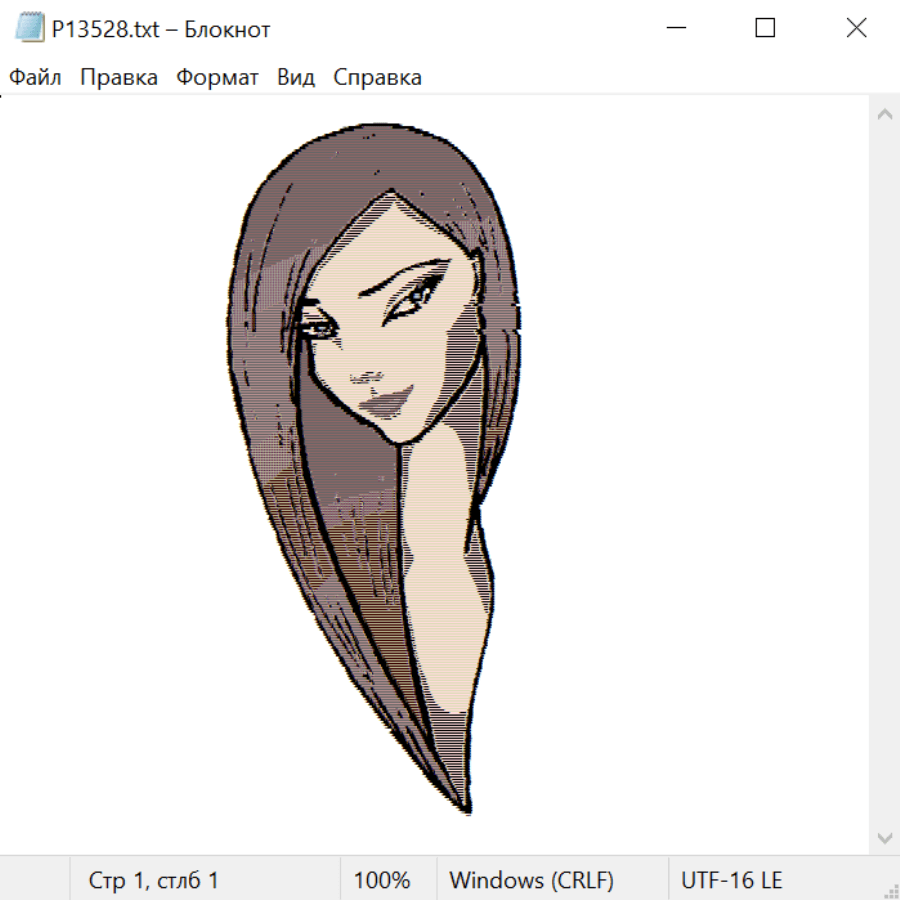
Task: Place cursor on the ASCII art lips
Action: coord(386,404)
